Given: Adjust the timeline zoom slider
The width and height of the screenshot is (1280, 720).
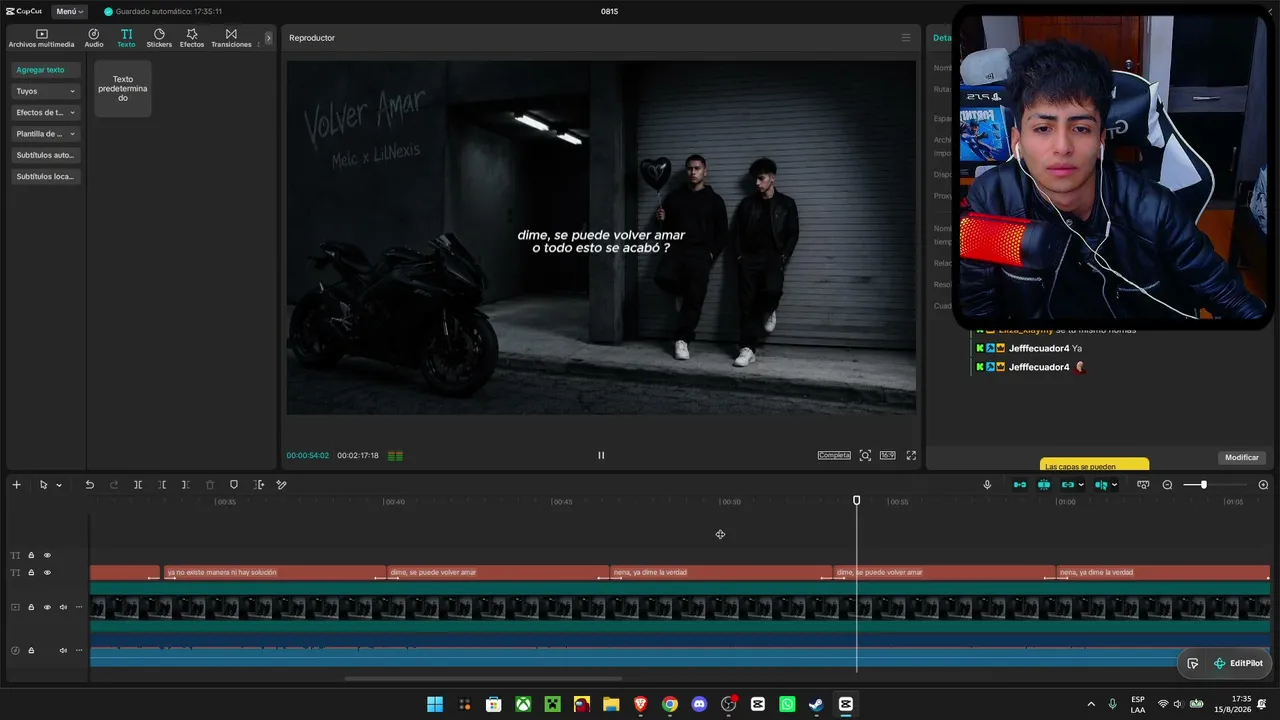Looking at the screenshot, I should click(x=1203, y=485).
